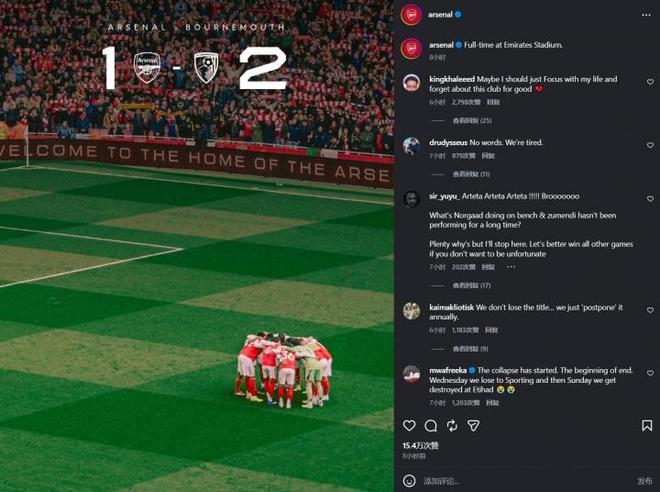660x492 pixels.
Task: Save the post with the bookmark icon
Action: (647, 426)
